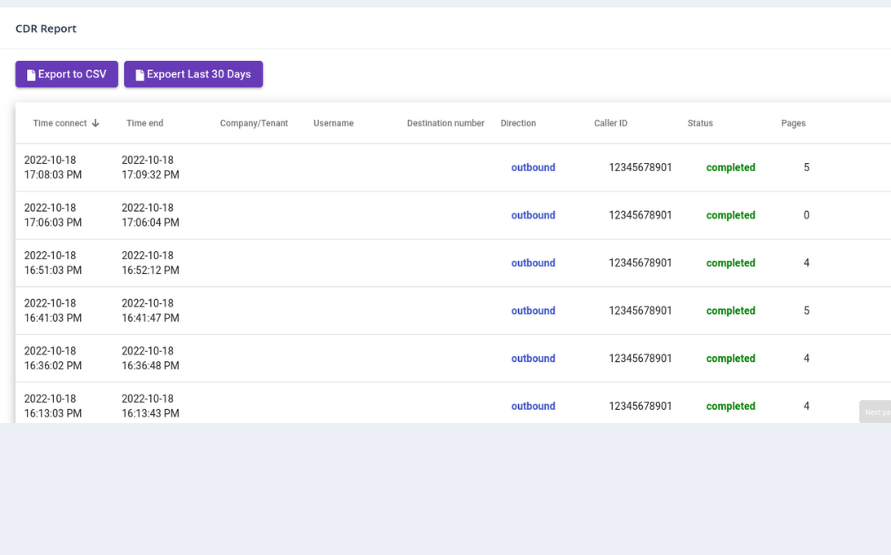Click the Next page tooltip button
Viewport: 891px width, 555px height.
[875, 412]
